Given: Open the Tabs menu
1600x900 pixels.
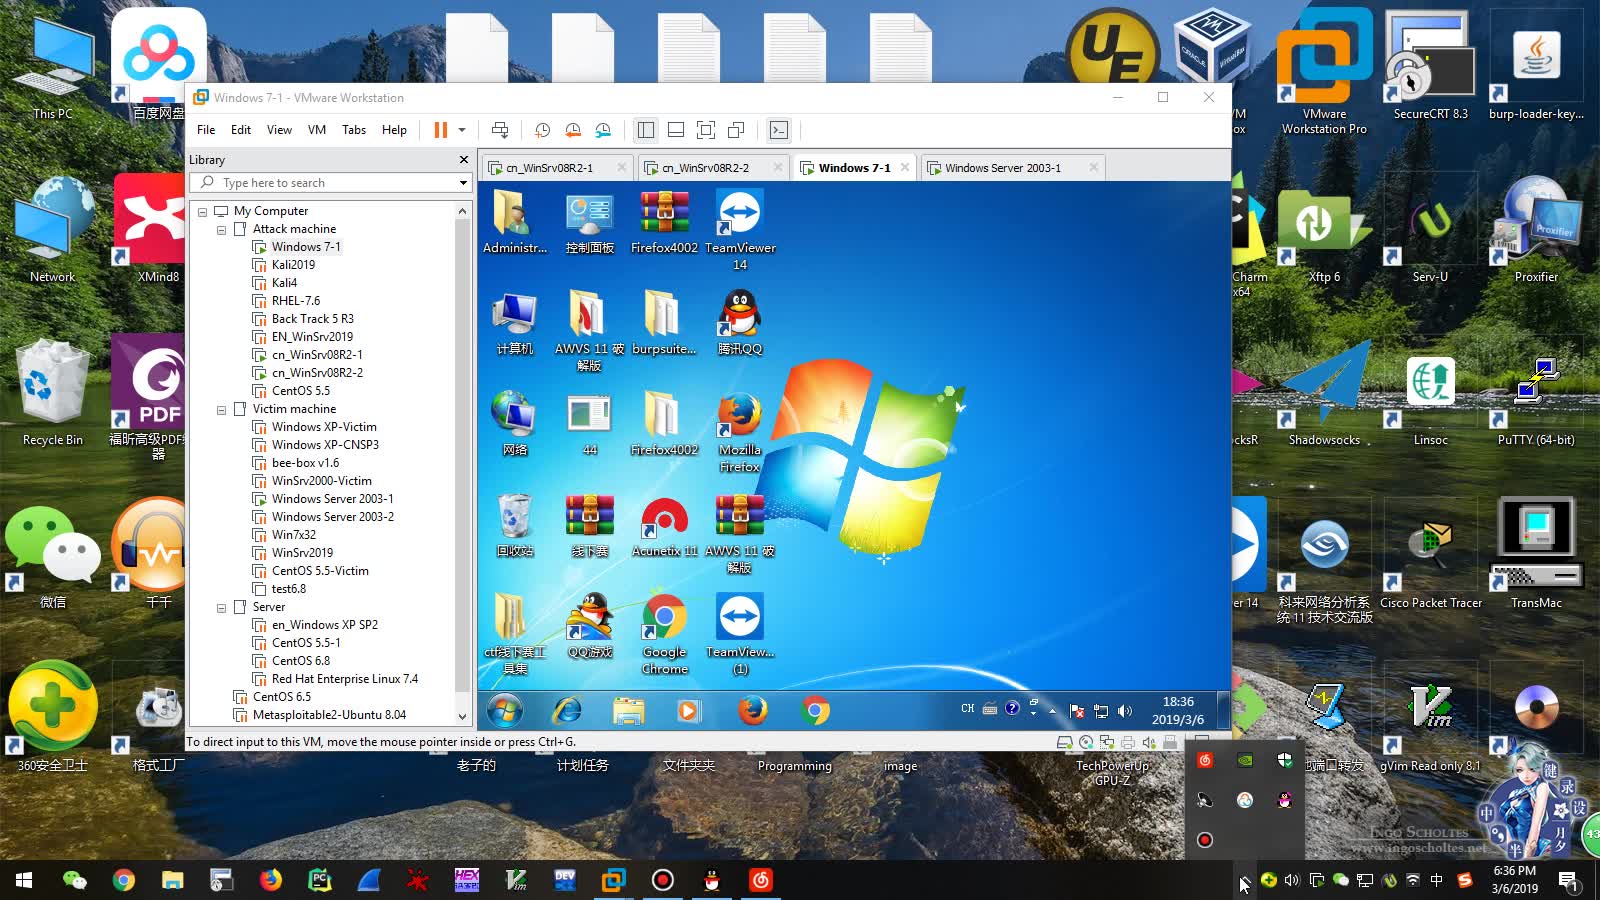Looking at the screenshot, I should 354,130.
